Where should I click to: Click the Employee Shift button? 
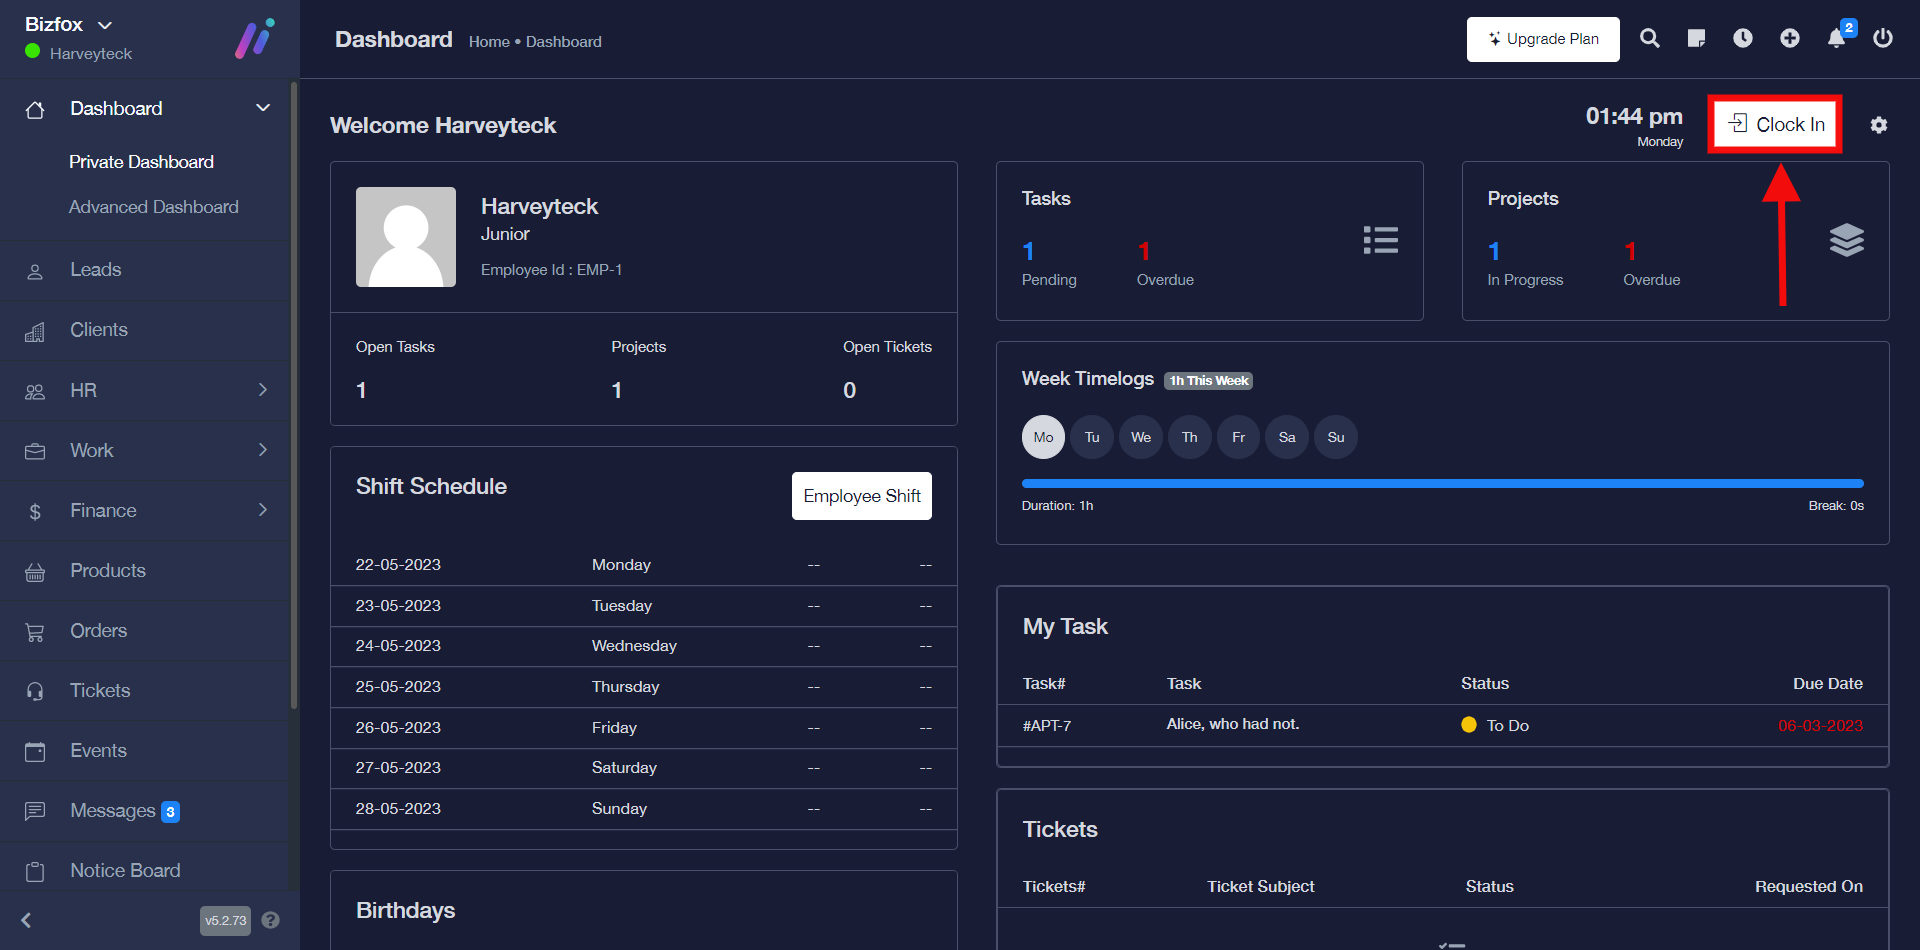861,496
